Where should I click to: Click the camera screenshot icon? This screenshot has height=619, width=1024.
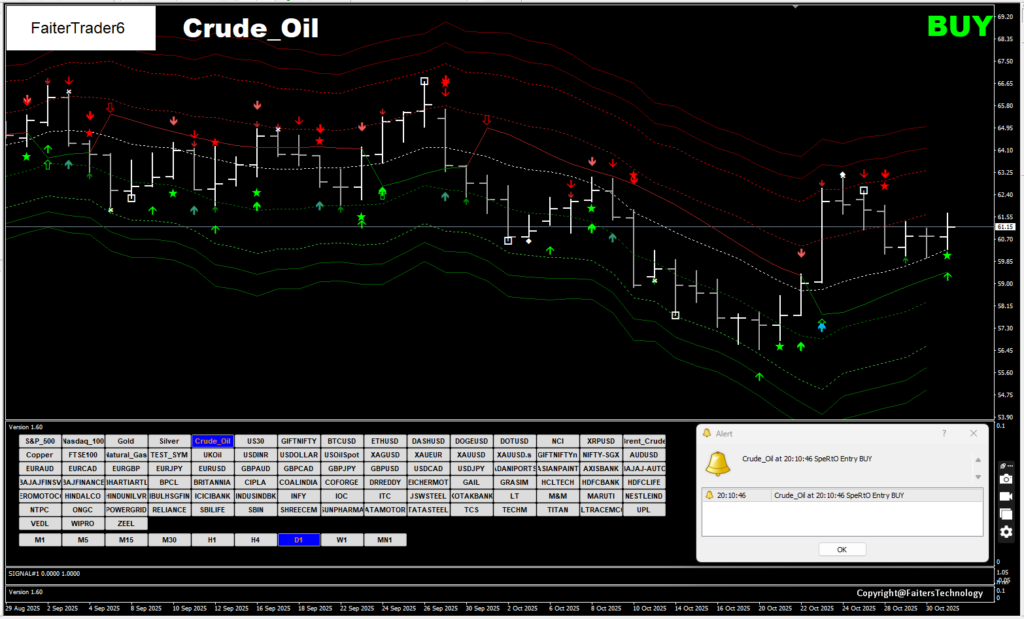click(x=1006, y=480)
